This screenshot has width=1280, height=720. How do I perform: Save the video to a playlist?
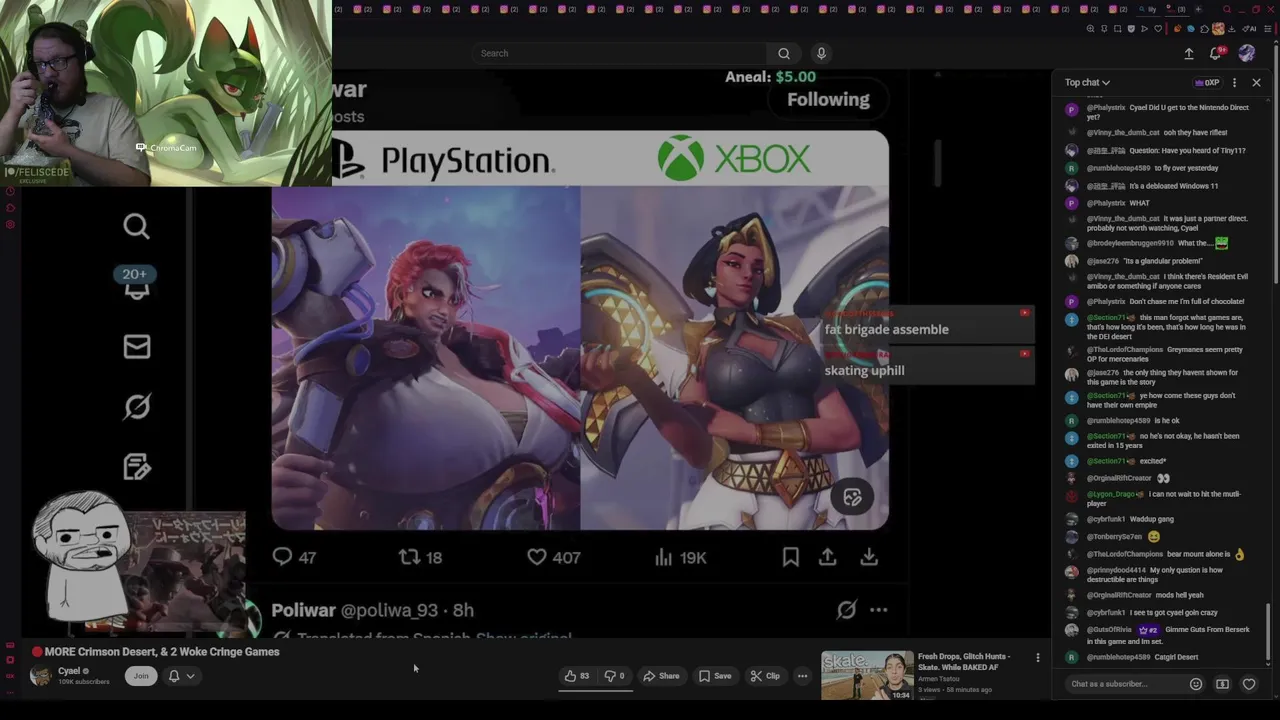pyautogui.click(x=715, y=676)
